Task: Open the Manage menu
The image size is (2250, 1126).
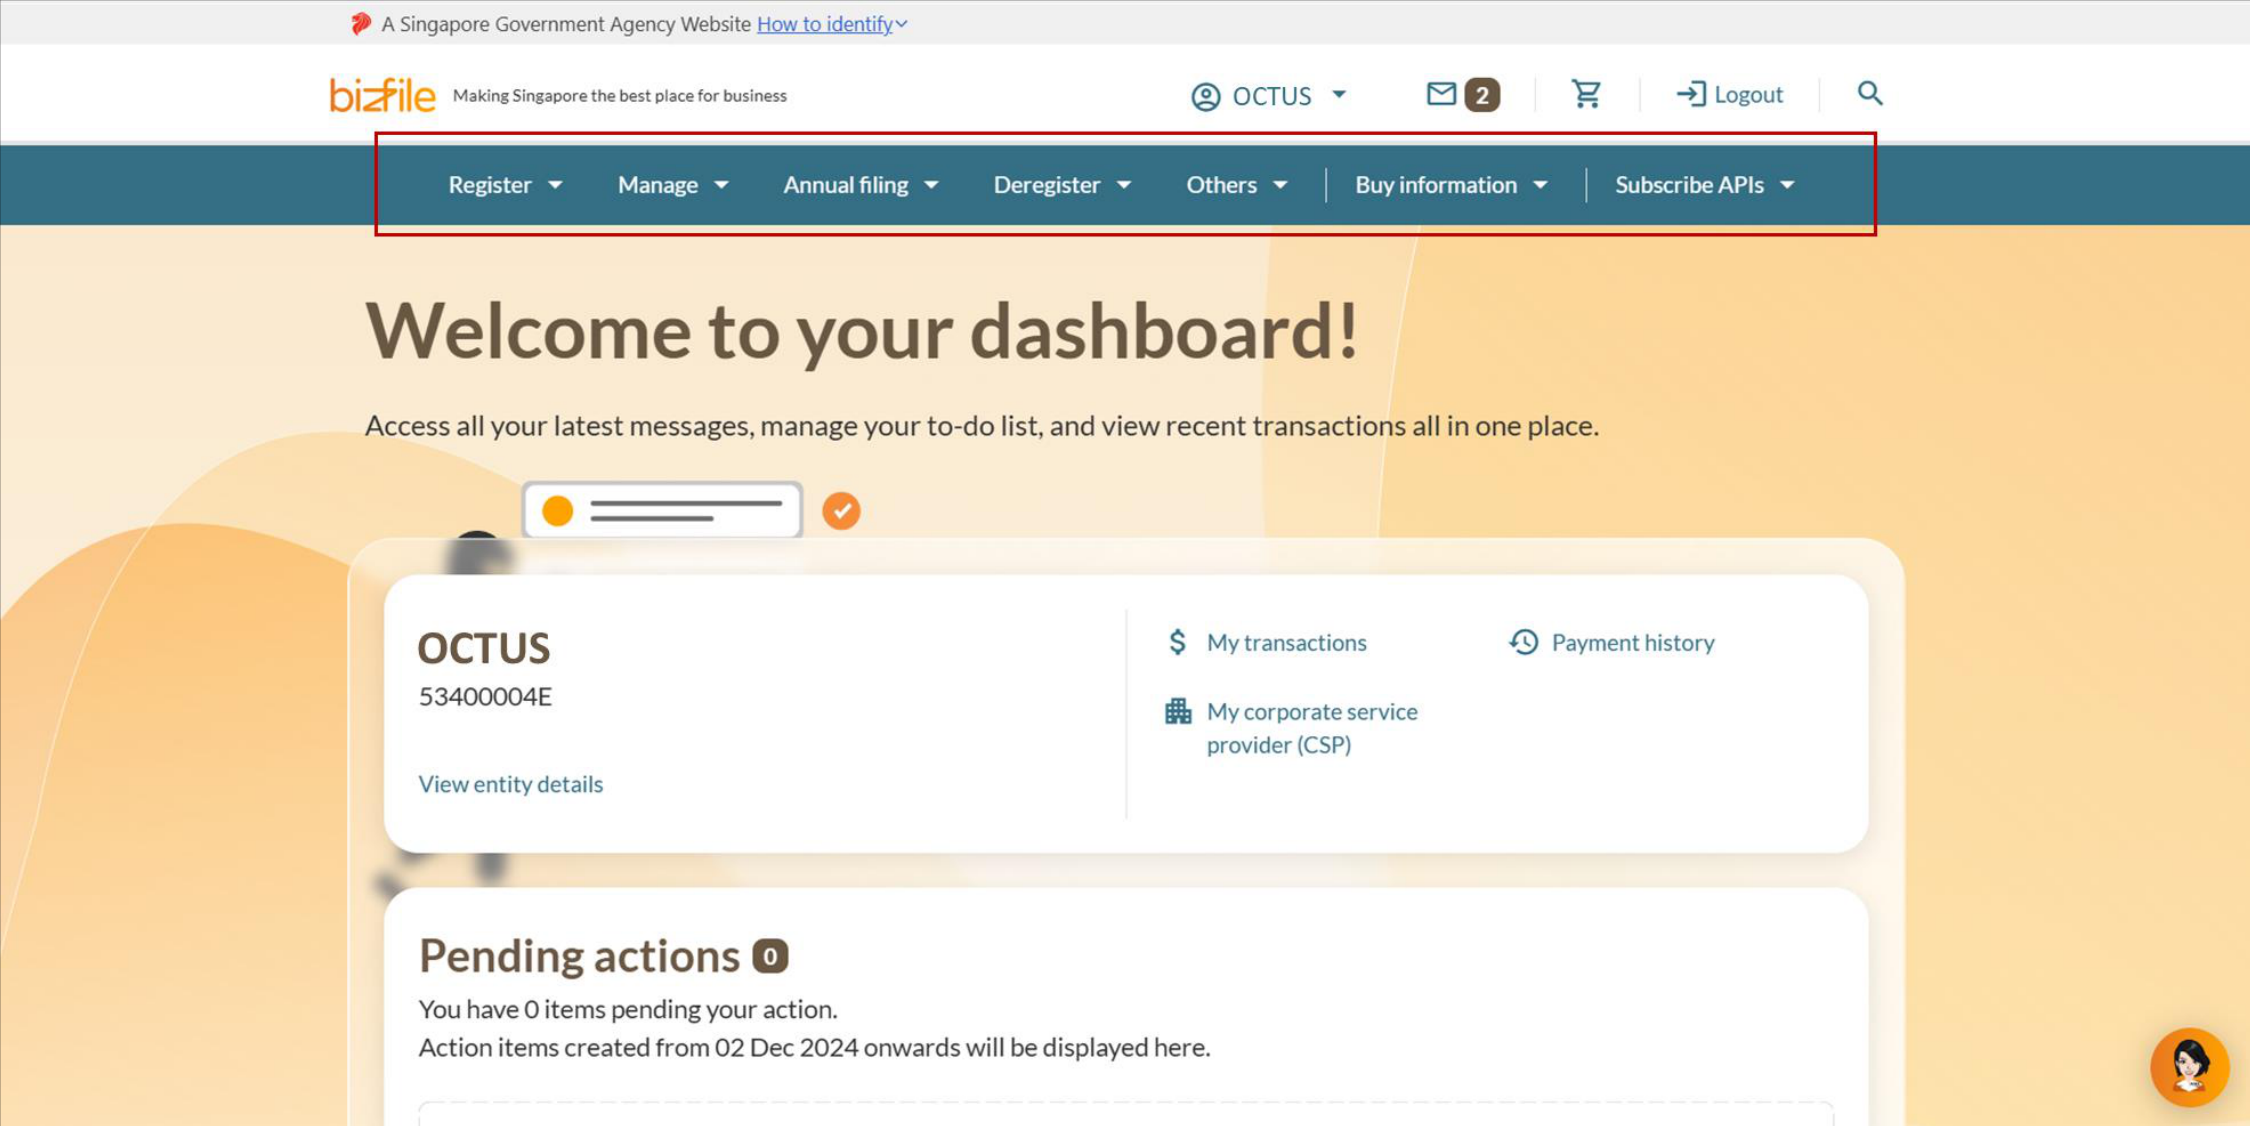Action: coord(673,185)
